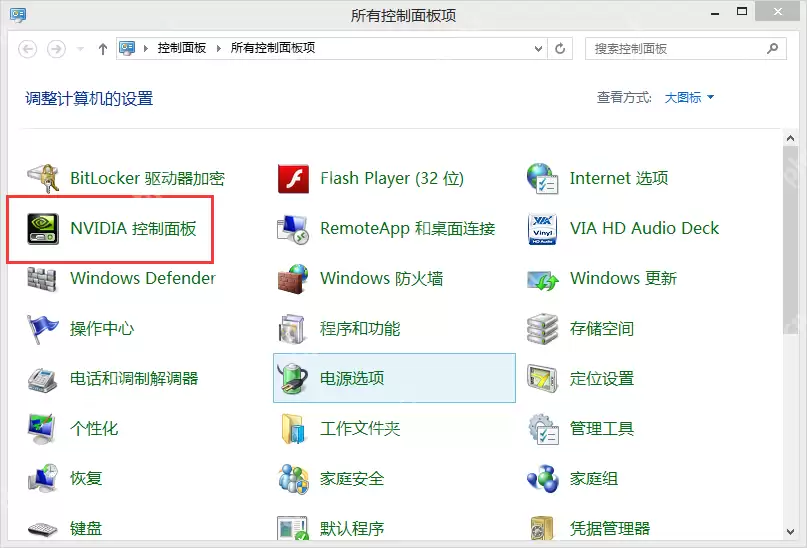Expand the arrow before 控制面板 breadcrumb
The height and width of the screenshot is (548, 807).
coord(146,48)
